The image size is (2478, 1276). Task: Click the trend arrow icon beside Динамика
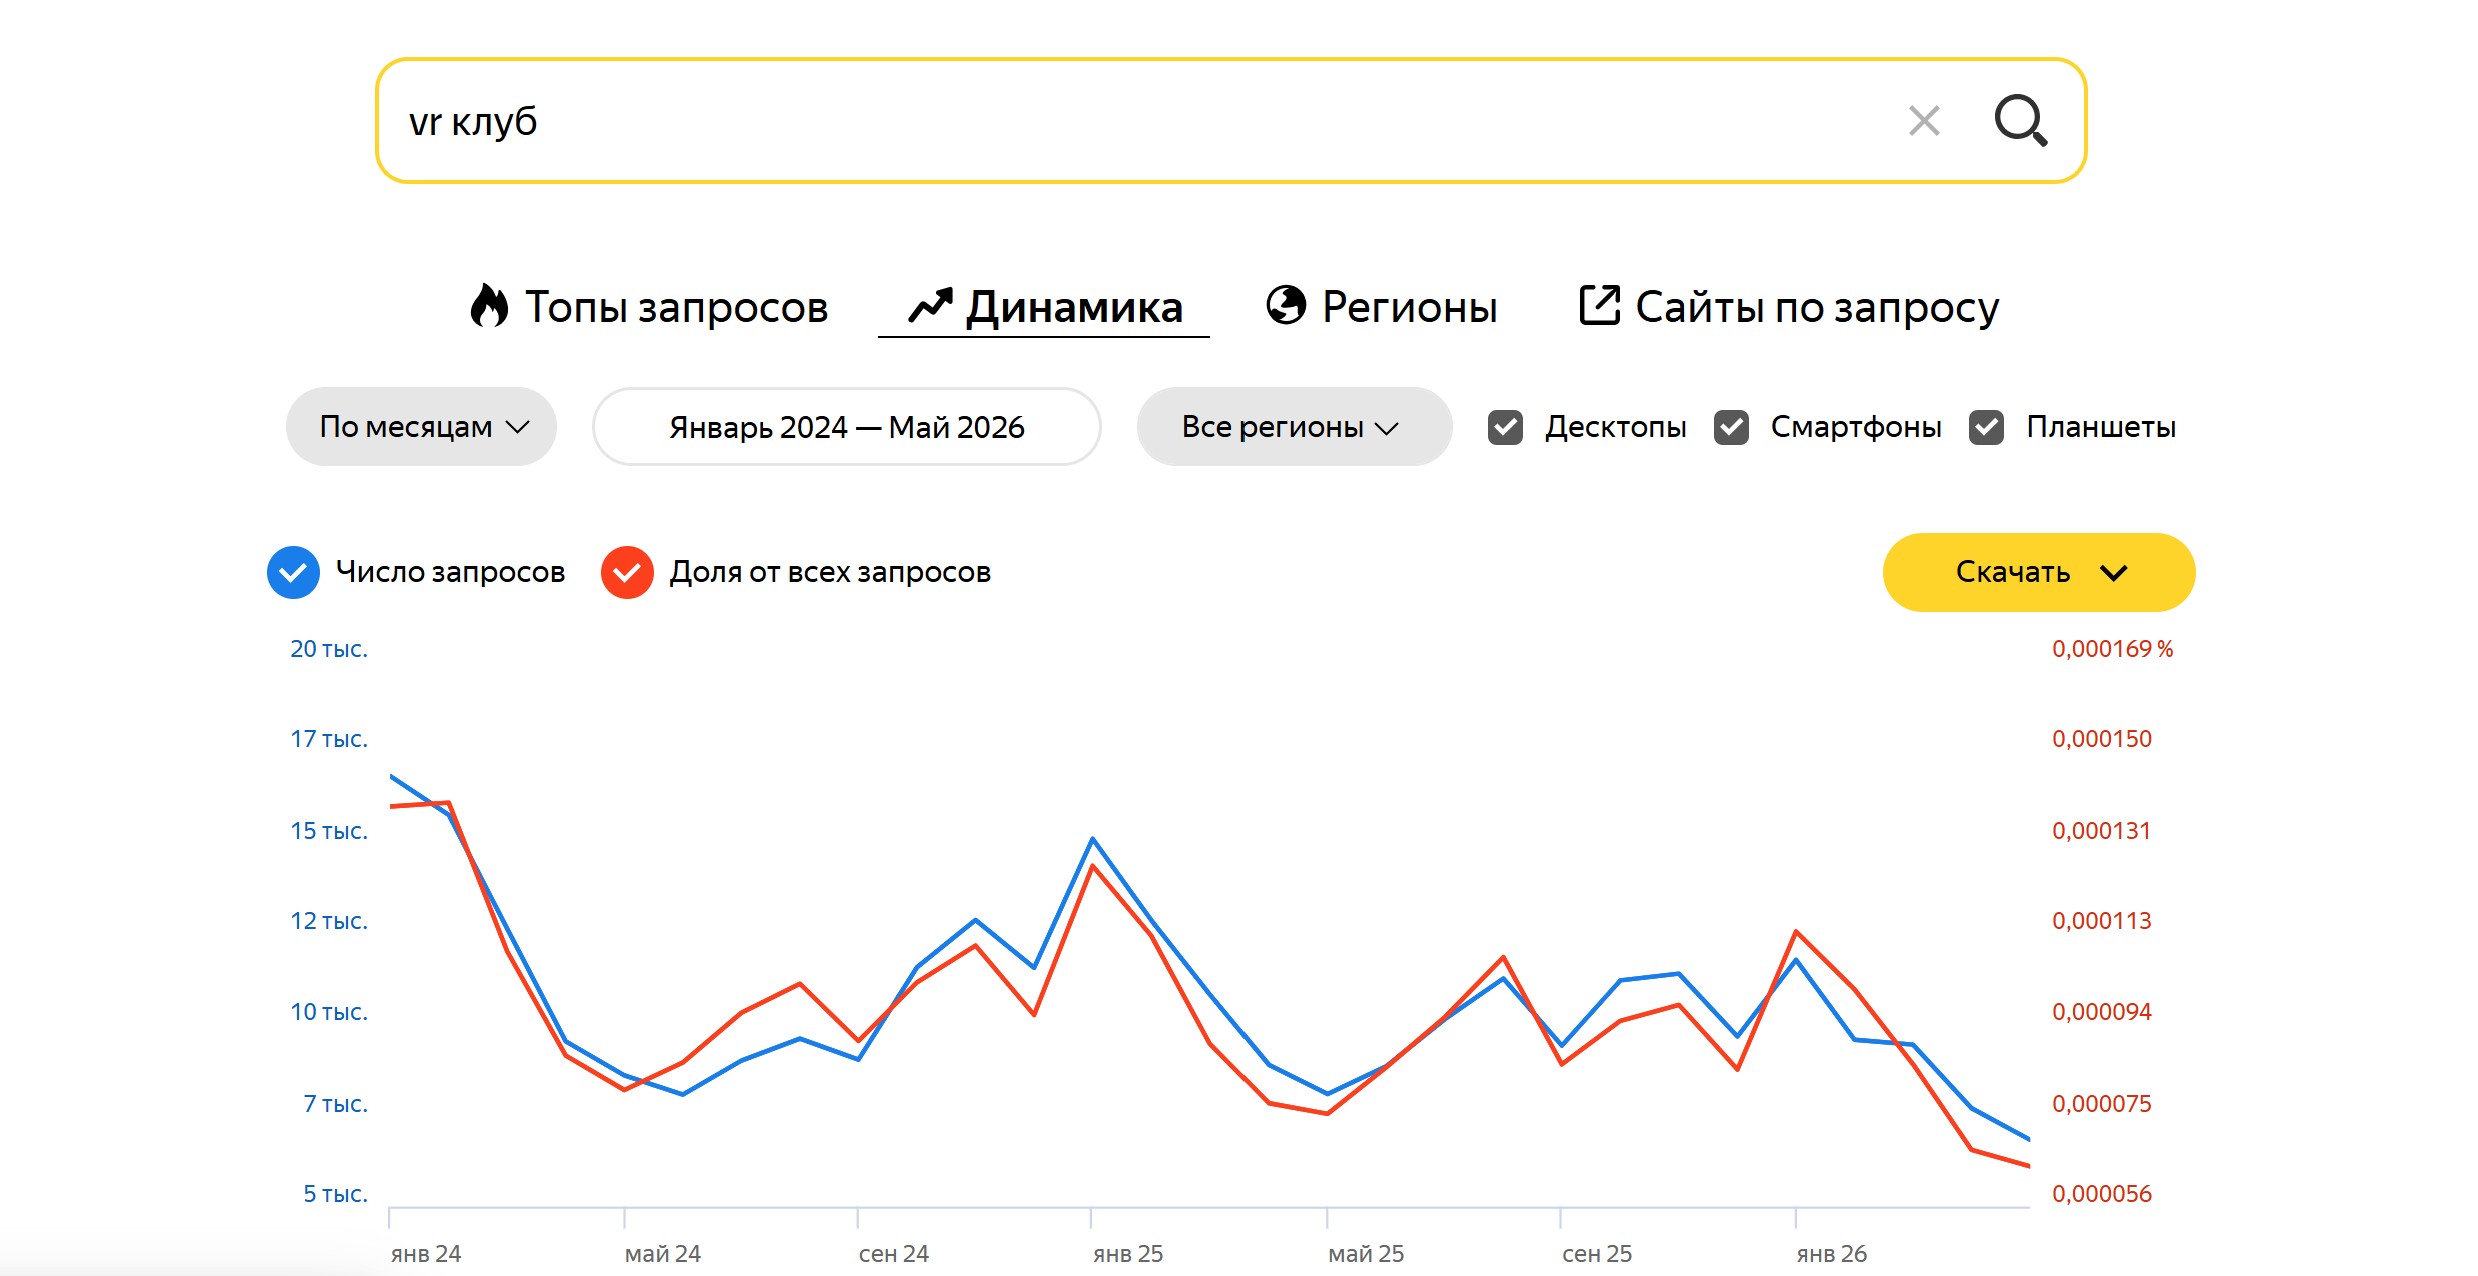[930, 306]
